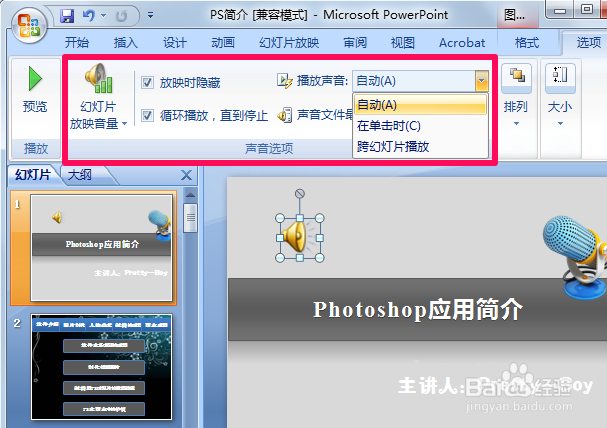607x428 pixels.
Task: Click the rotation handle above sound icon
Action: point(300,193)
